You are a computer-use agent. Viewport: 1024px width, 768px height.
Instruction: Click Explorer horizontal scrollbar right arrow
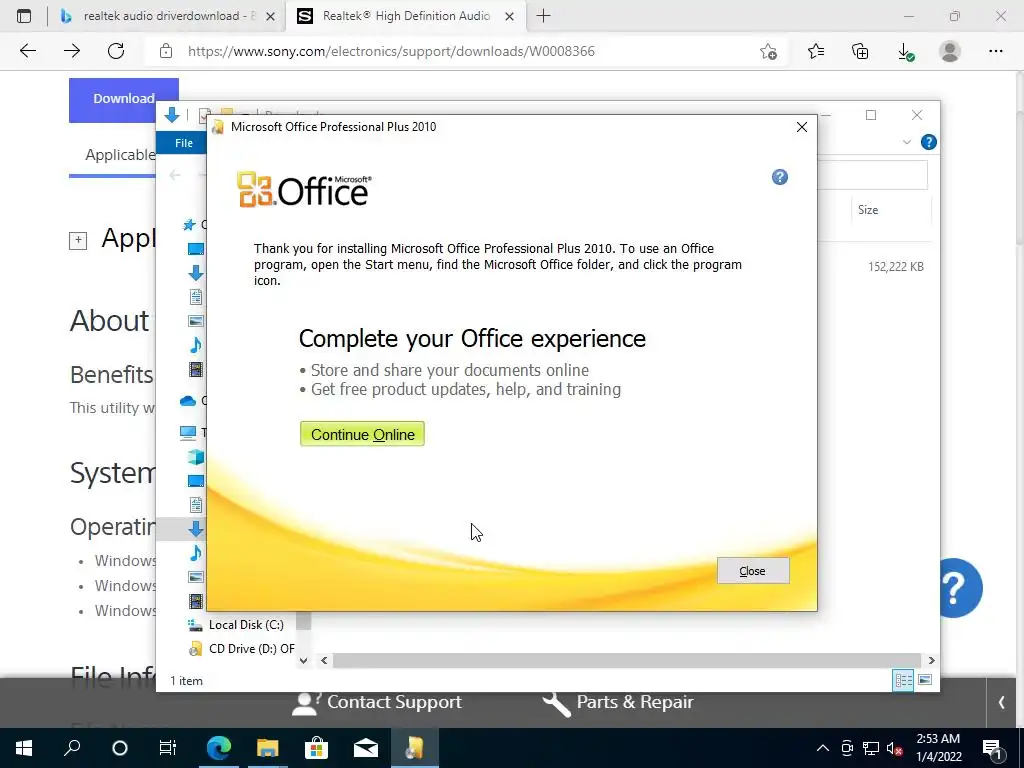coord(931,660)
